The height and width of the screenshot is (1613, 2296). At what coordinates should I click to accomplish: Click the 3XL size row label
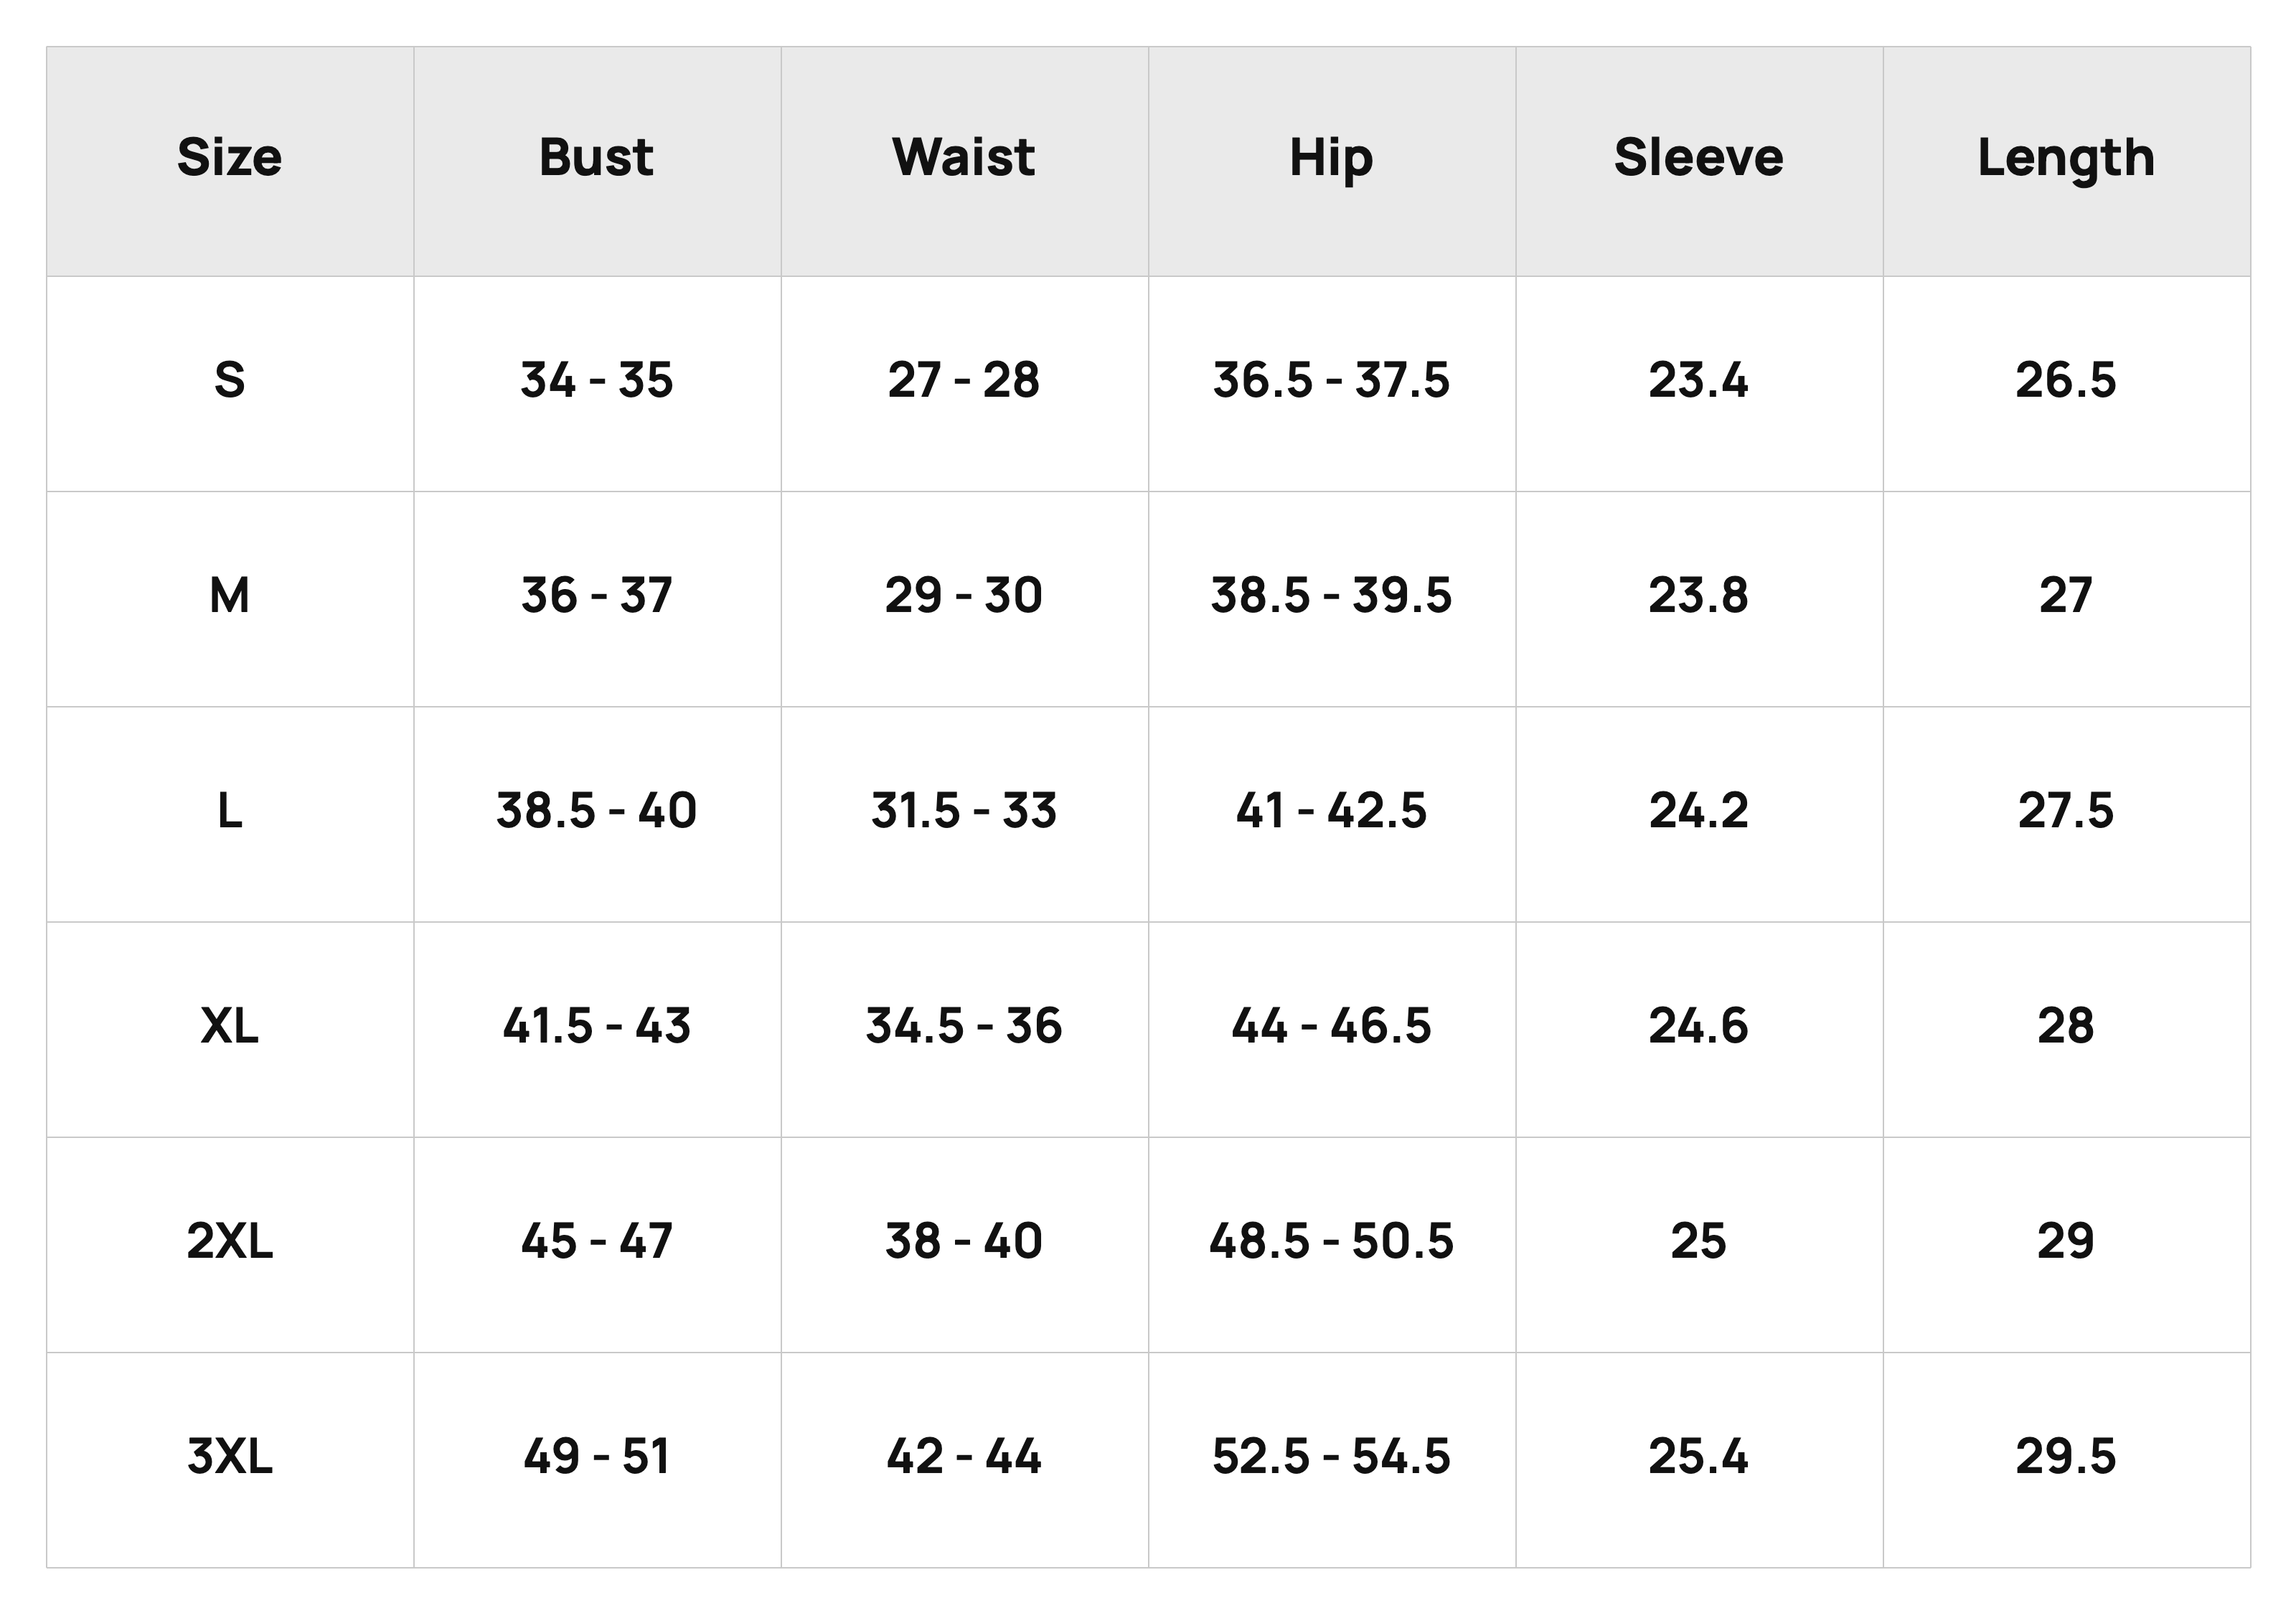pyautogui.click(x=230, y=1456)
